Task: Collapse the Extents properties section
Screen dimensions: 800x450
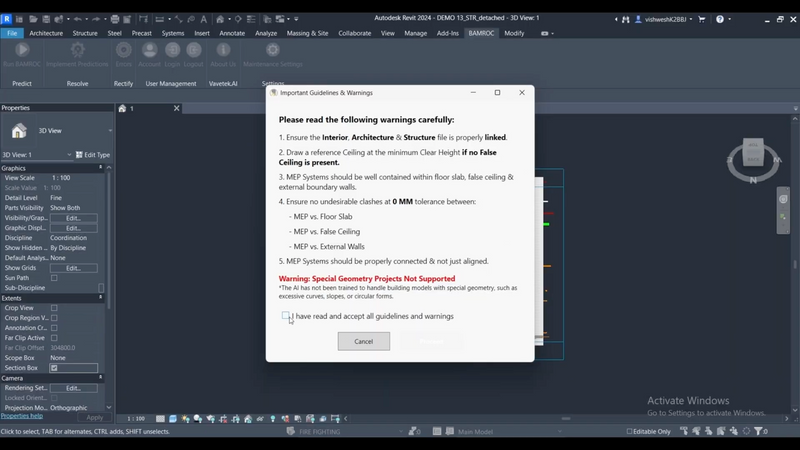Action: point(101,297)
